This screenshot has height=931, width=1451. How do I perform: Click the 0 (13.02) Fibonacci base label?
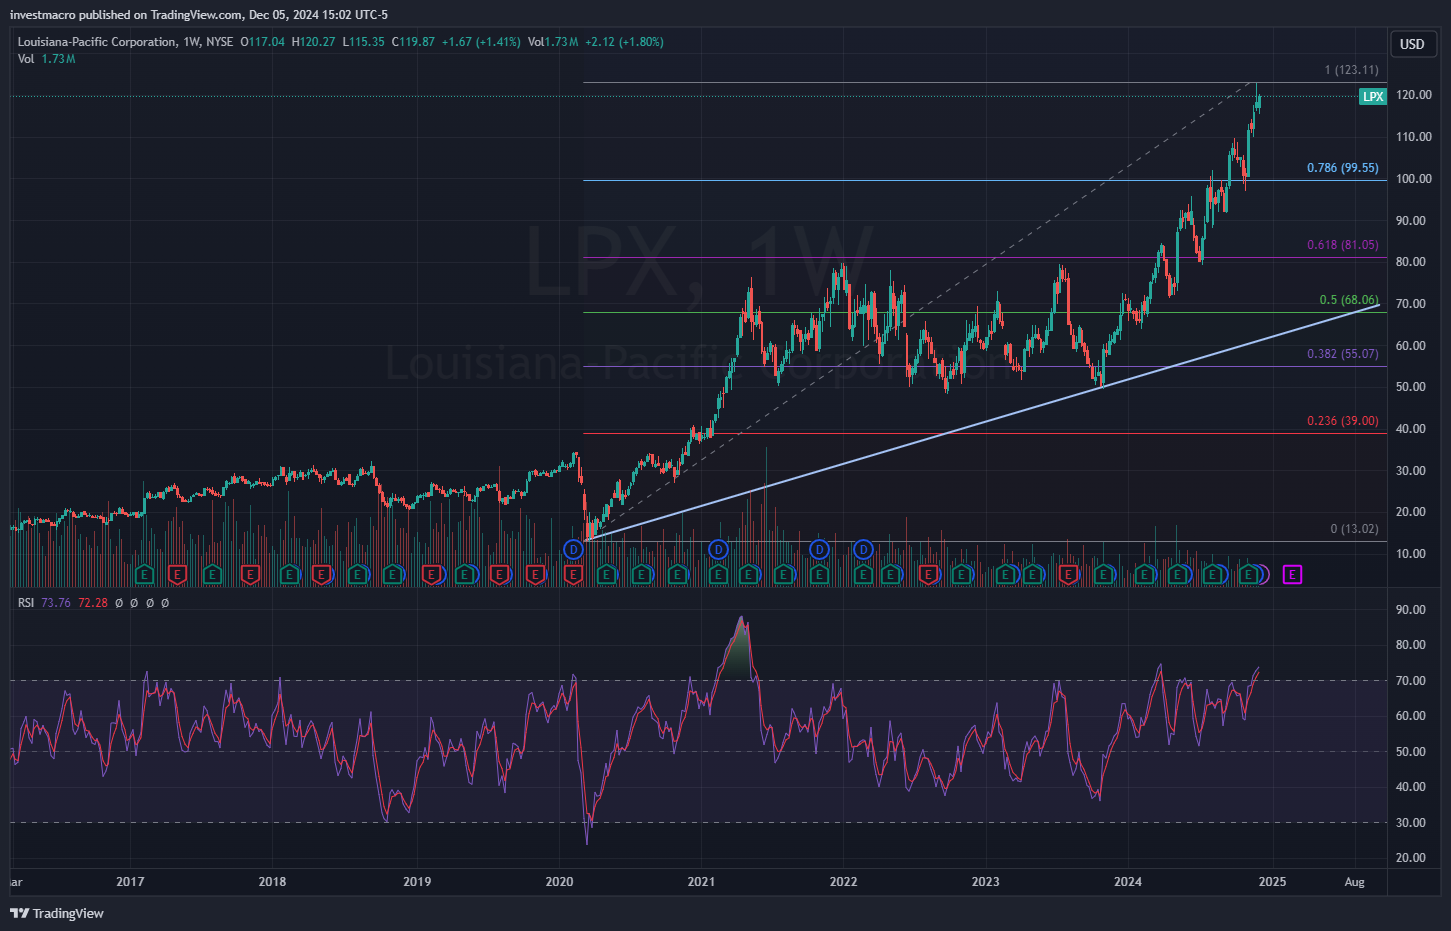click(1354, 529)
